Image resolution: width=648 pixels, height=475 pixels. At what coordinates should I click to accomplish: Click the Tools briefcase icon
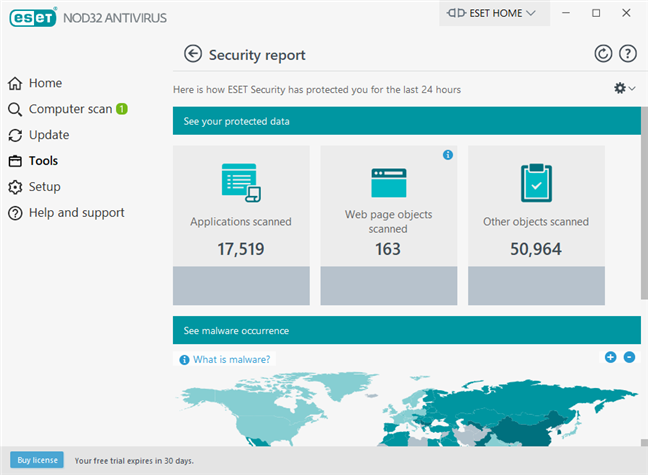coord(15,161)
